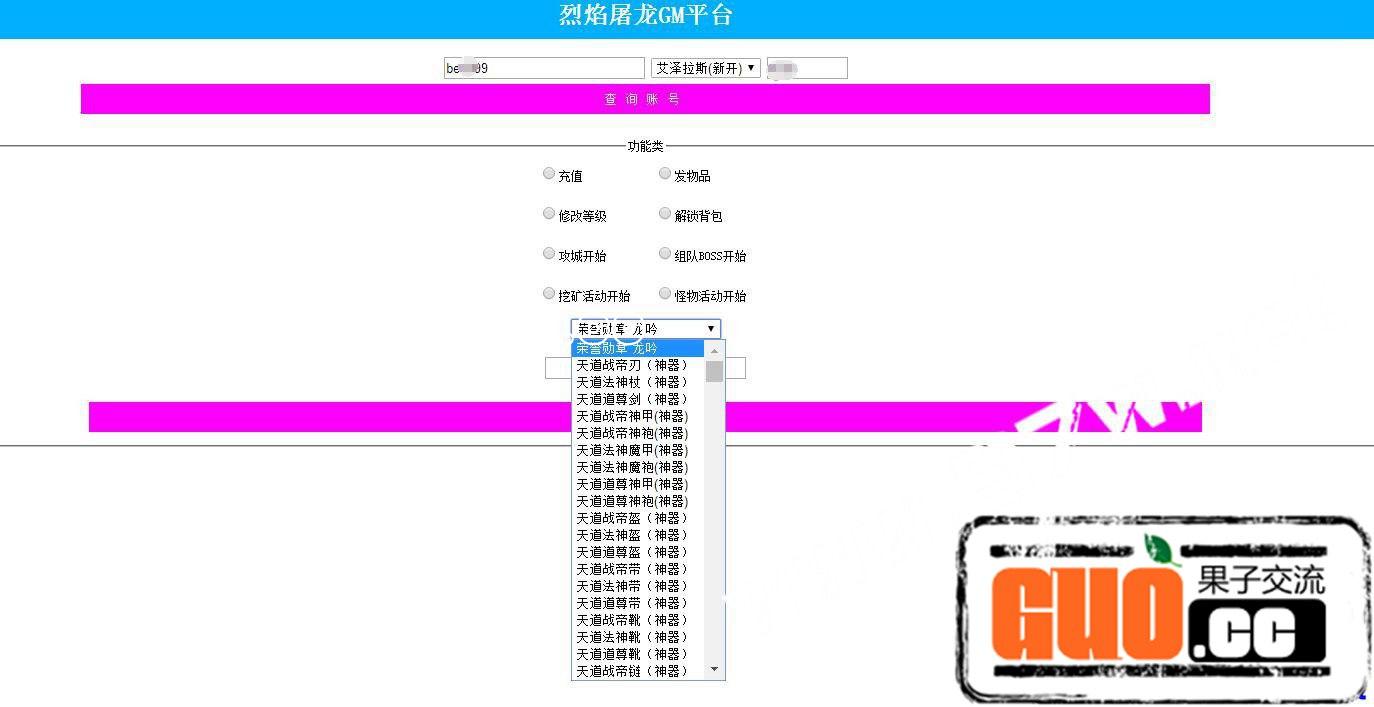1374x707 pixels.
Task: Collapse the 荣誉勋章·龙吟 item dropdown
Action: pyautogui.click(x=645, y=329)
